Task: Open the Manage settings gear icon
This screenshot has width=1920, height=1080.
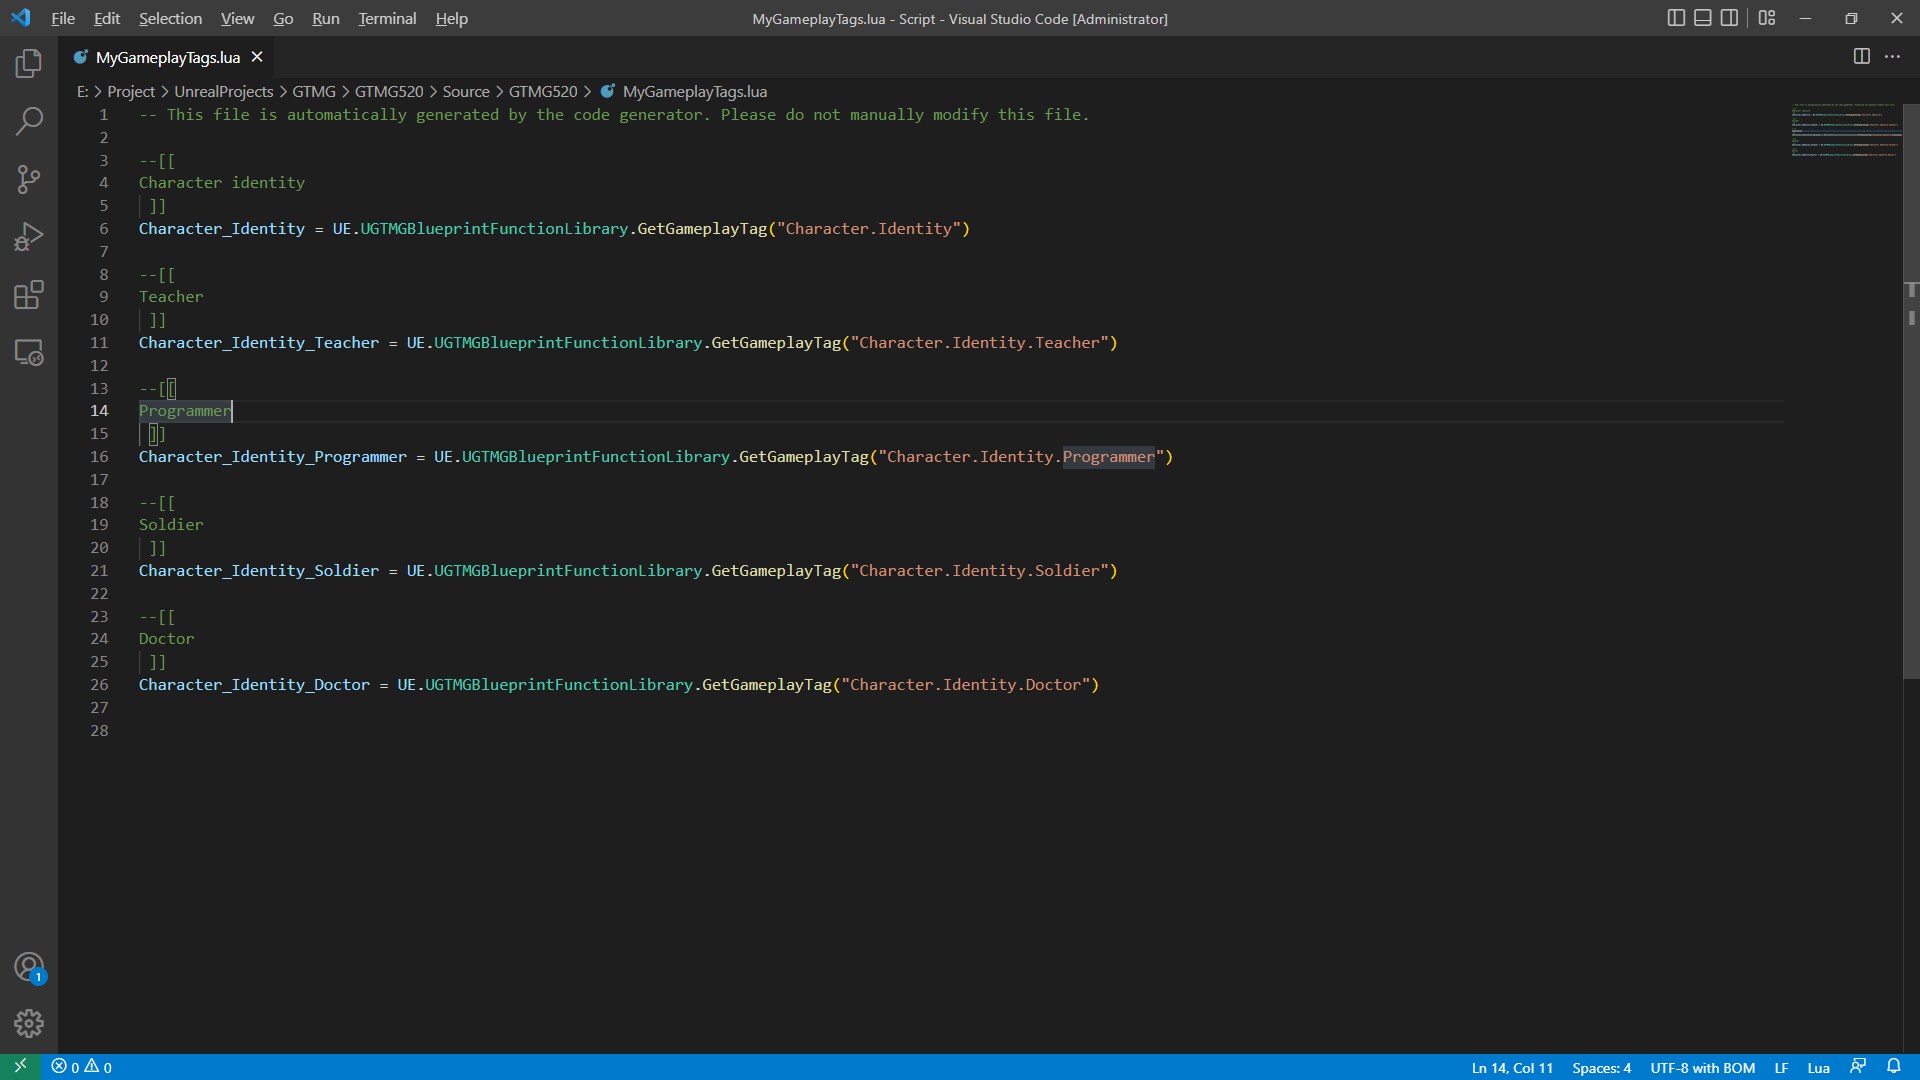Action: point(29,1023)
